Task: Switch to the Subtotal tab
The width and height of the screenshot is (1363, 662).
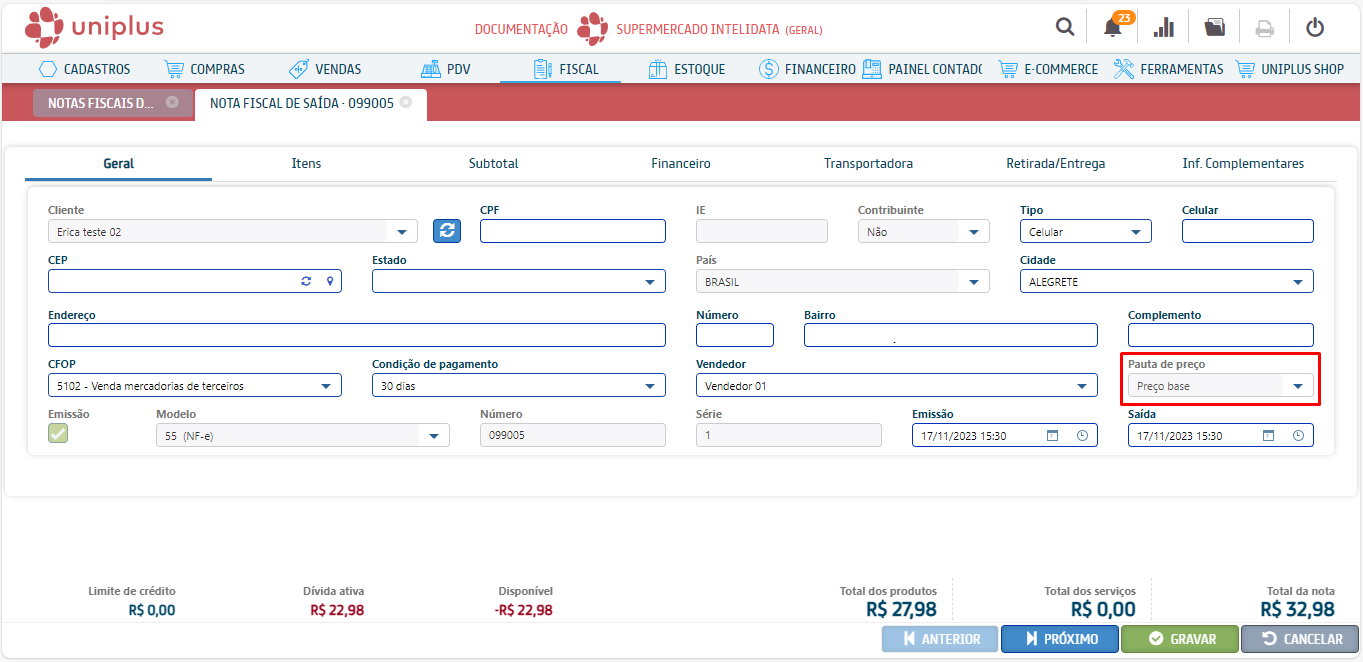Action: (493, 163)
